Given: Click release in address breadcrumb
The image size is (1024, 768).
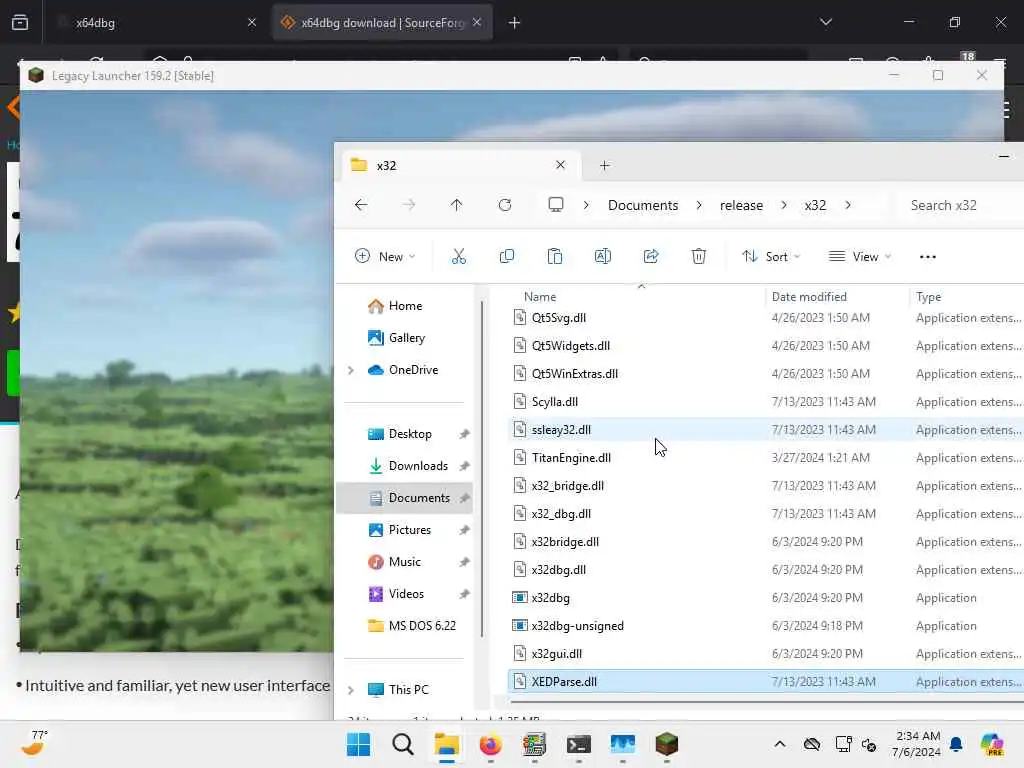Looking at the screenshot, I should coord(741,205).
